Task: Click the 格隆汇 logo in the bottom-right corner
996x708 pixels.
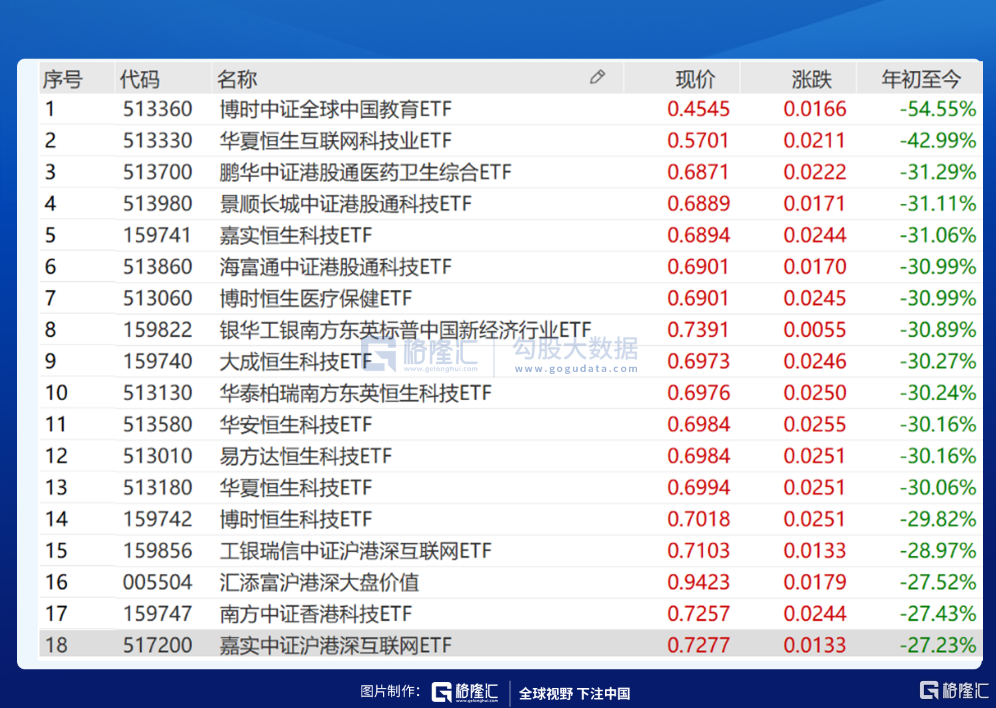Action: [x=954, y=690]
